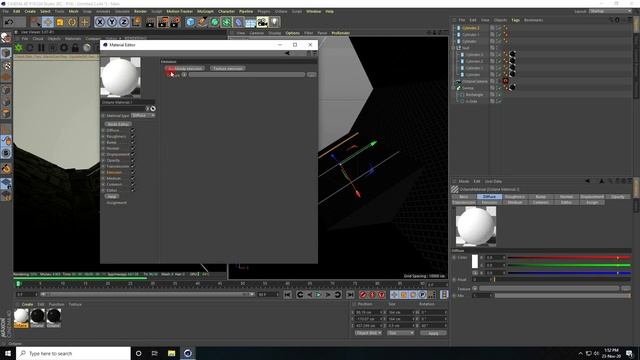Screen dimensions: 640x360
Task: Select the Move tool in the toolbar
Action: coord(47,22)
